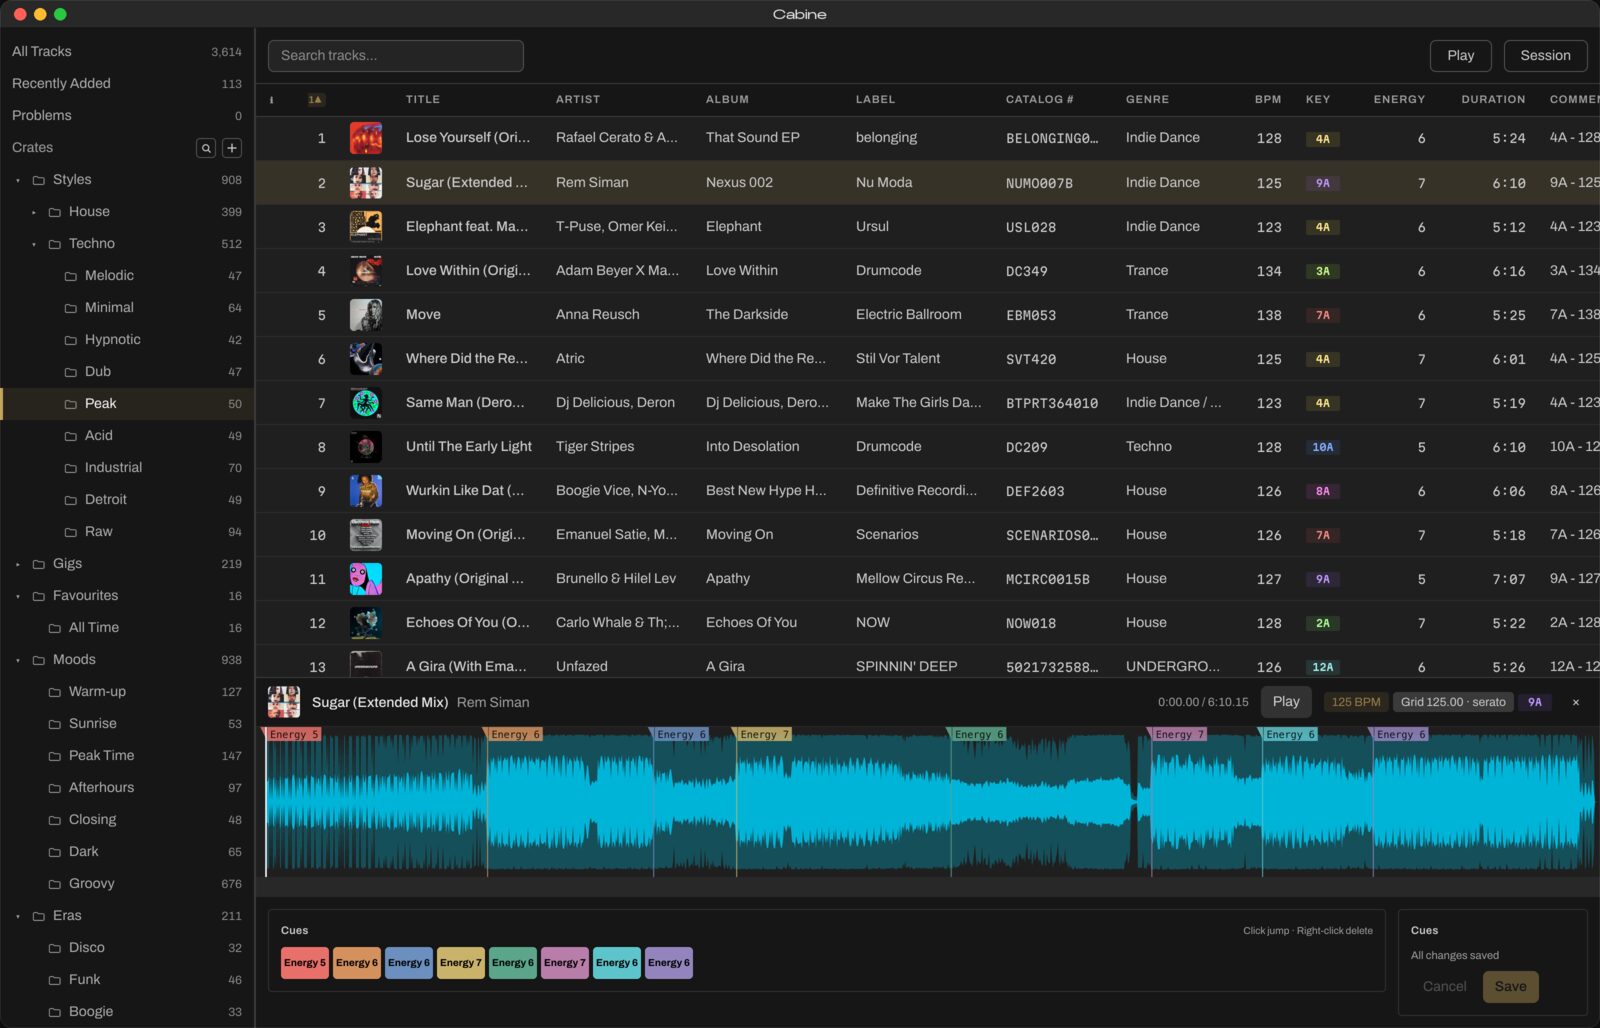
Task: Click the Grid 125.00 serato button
Action: pos(1453,702)
